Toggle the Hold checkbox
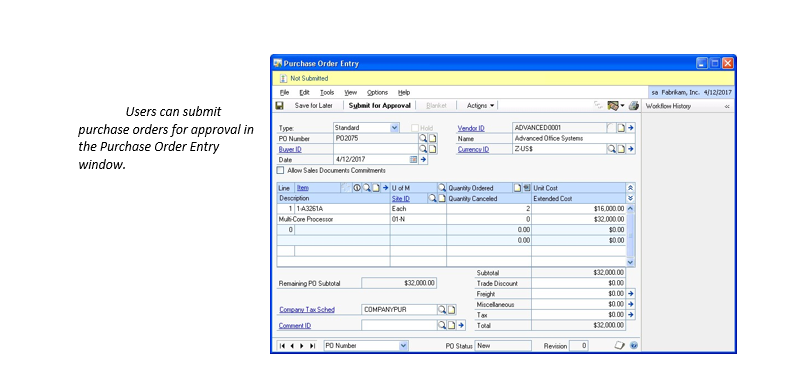This screenshot has height=375, width=793. 415,128
